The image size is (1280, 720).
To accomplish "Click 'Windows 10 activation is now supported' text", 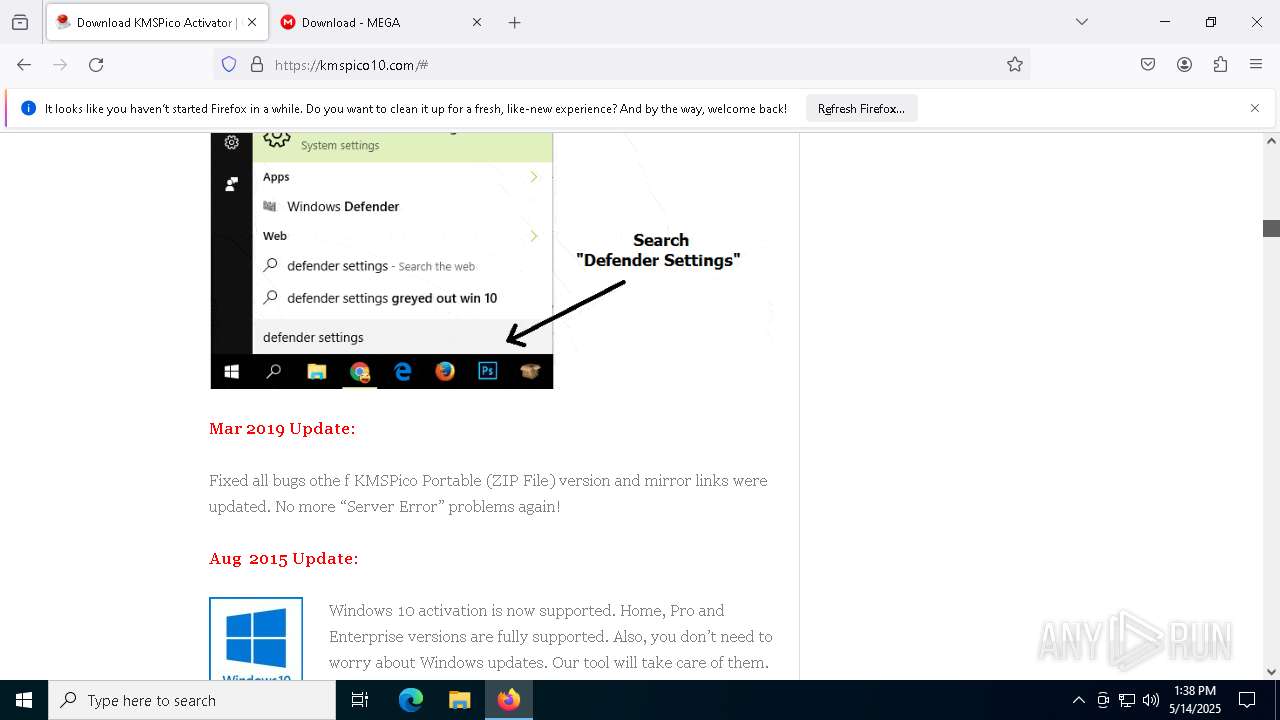I will (x=550, y=636).
